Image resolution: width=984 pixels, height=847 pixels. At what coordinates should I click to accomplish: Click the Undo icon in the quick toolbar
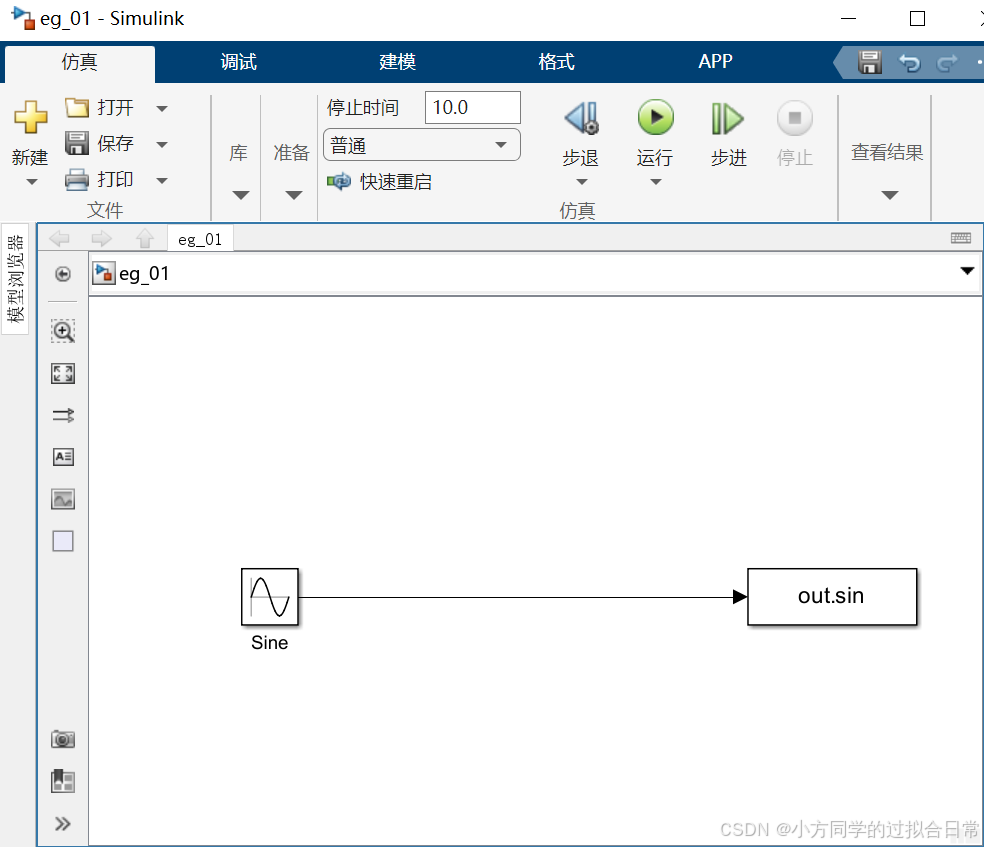(909, 62)
